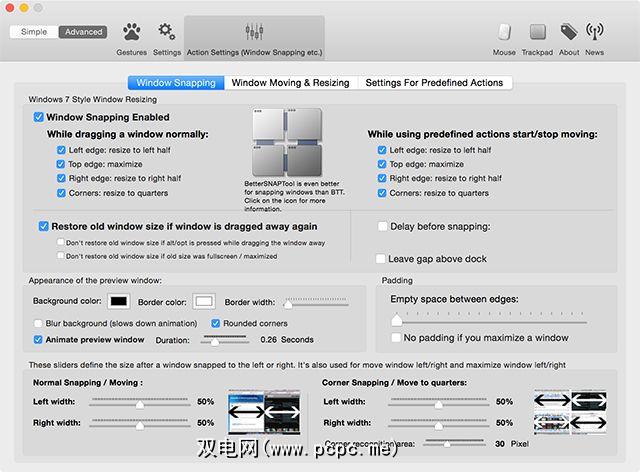Switch to Simple mode
The width and height of the screenshot is (640, 472).
pyautogui.click(x=33, y=32)
